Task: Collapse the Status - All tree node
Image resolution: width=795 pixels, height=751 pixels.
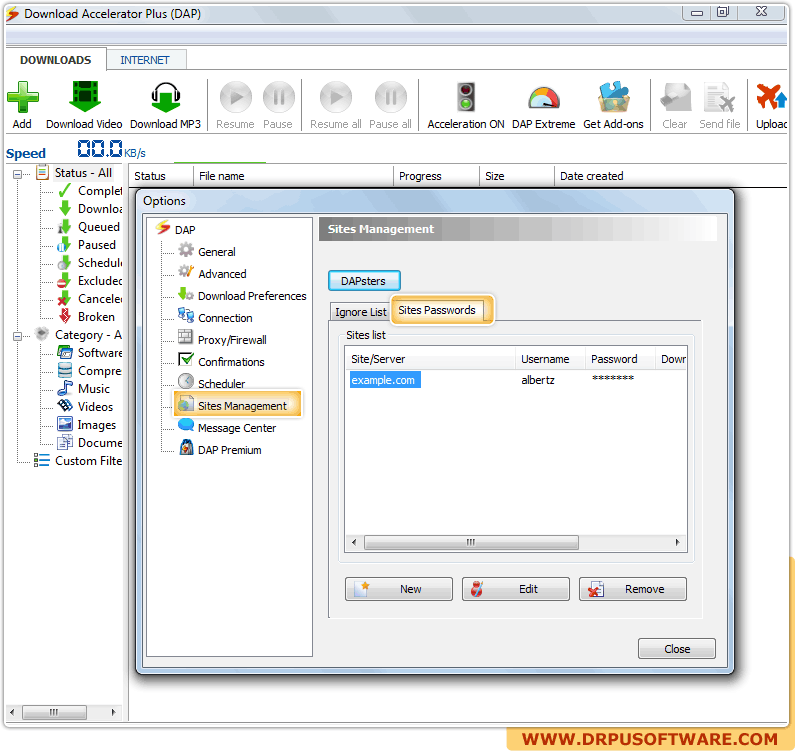Action: (x=17, y=174)
